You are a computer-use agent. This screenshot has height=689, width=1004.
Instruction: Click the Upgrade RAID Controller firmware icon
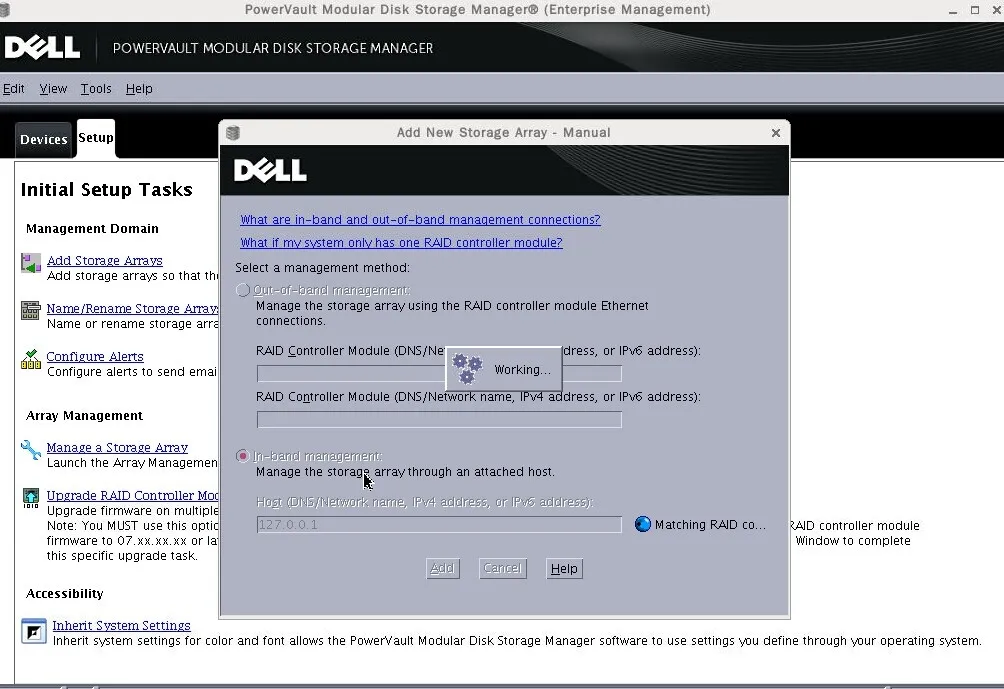[31, 498]
